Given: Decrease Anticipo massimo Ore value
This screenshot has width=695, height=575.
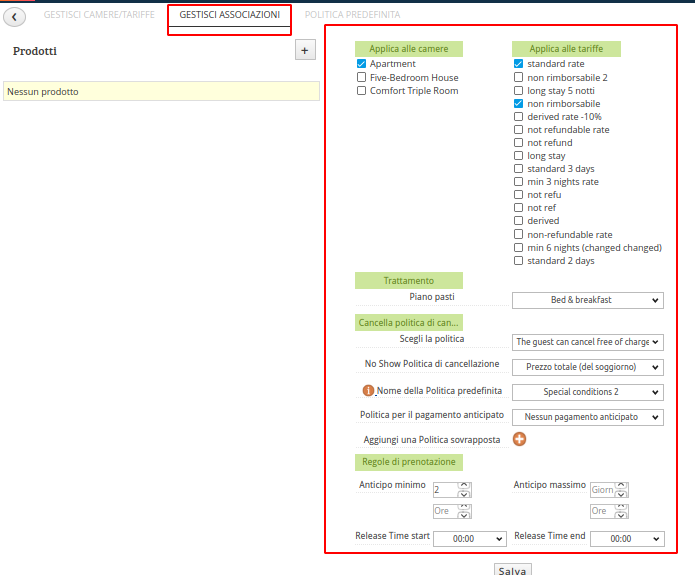Looking at the screenshot, I should [x=621, y=515].
